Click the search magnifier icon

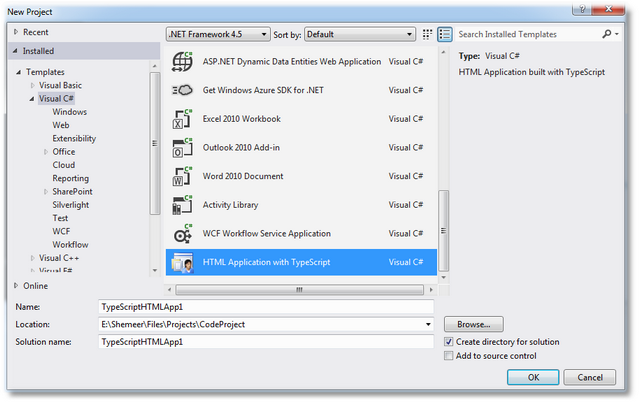pos(607,34)
